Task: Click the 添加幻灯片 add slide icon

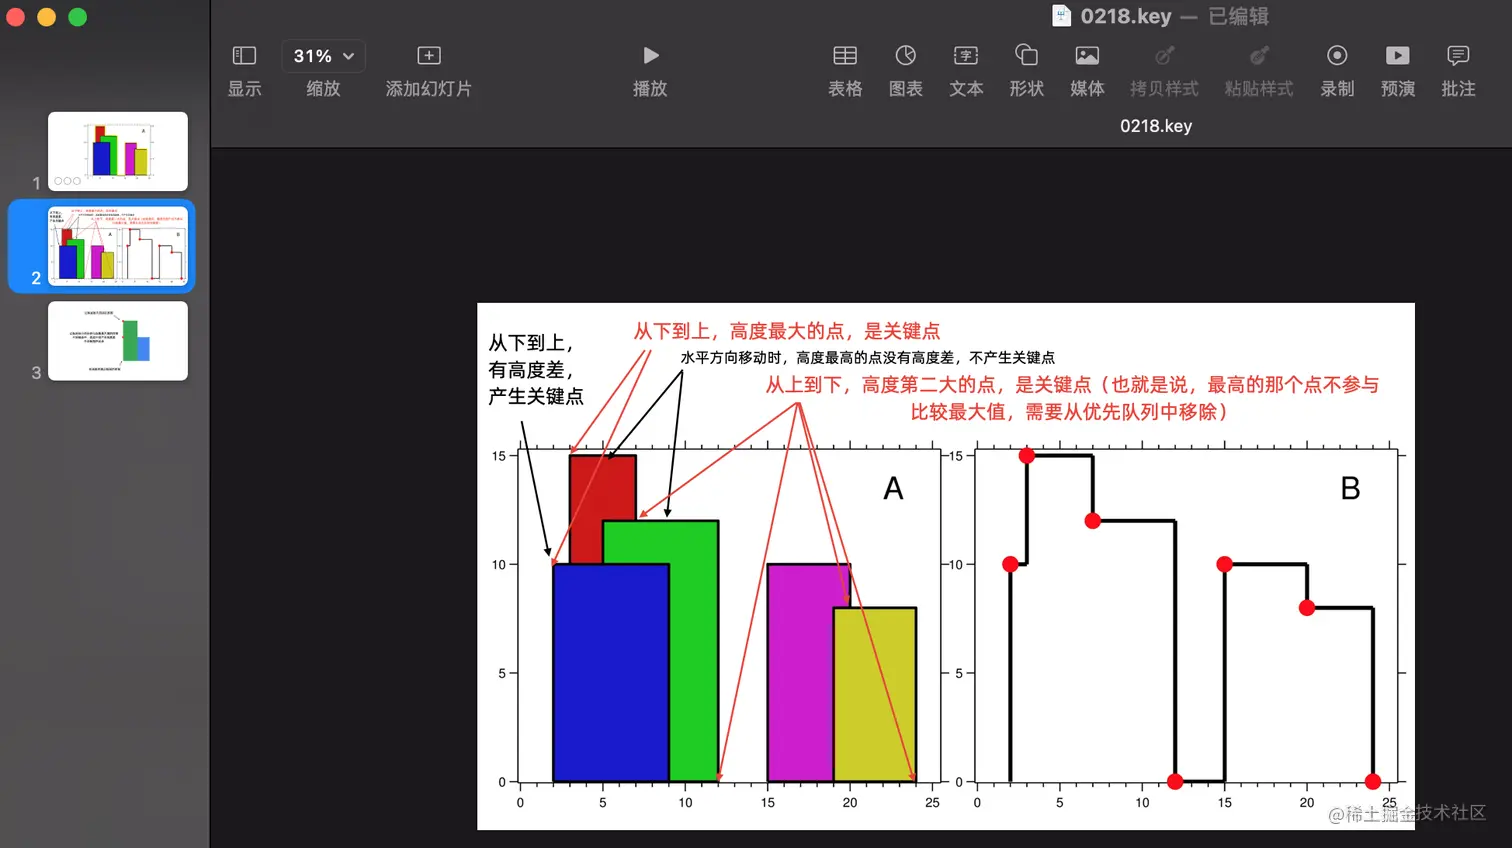Action: [429, 55]
